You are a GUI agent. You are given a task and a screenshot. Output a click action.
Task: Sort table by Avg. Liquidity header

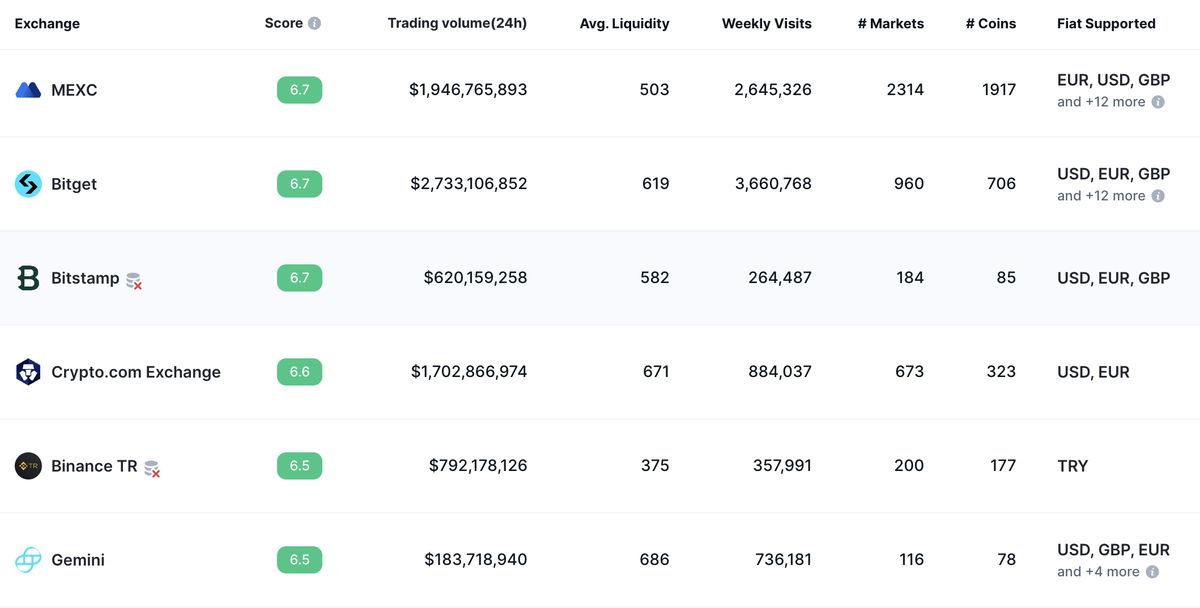624,23
